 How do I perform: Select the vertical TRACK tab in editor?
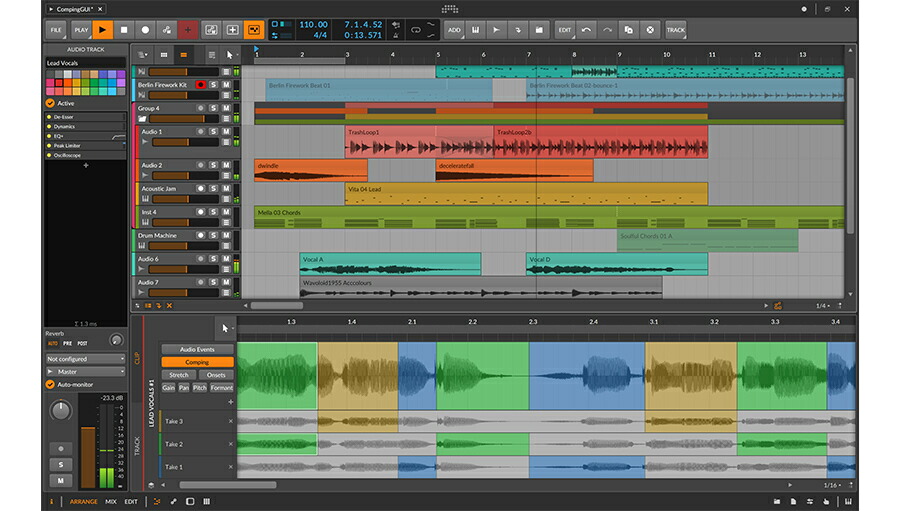click(137, 446)
